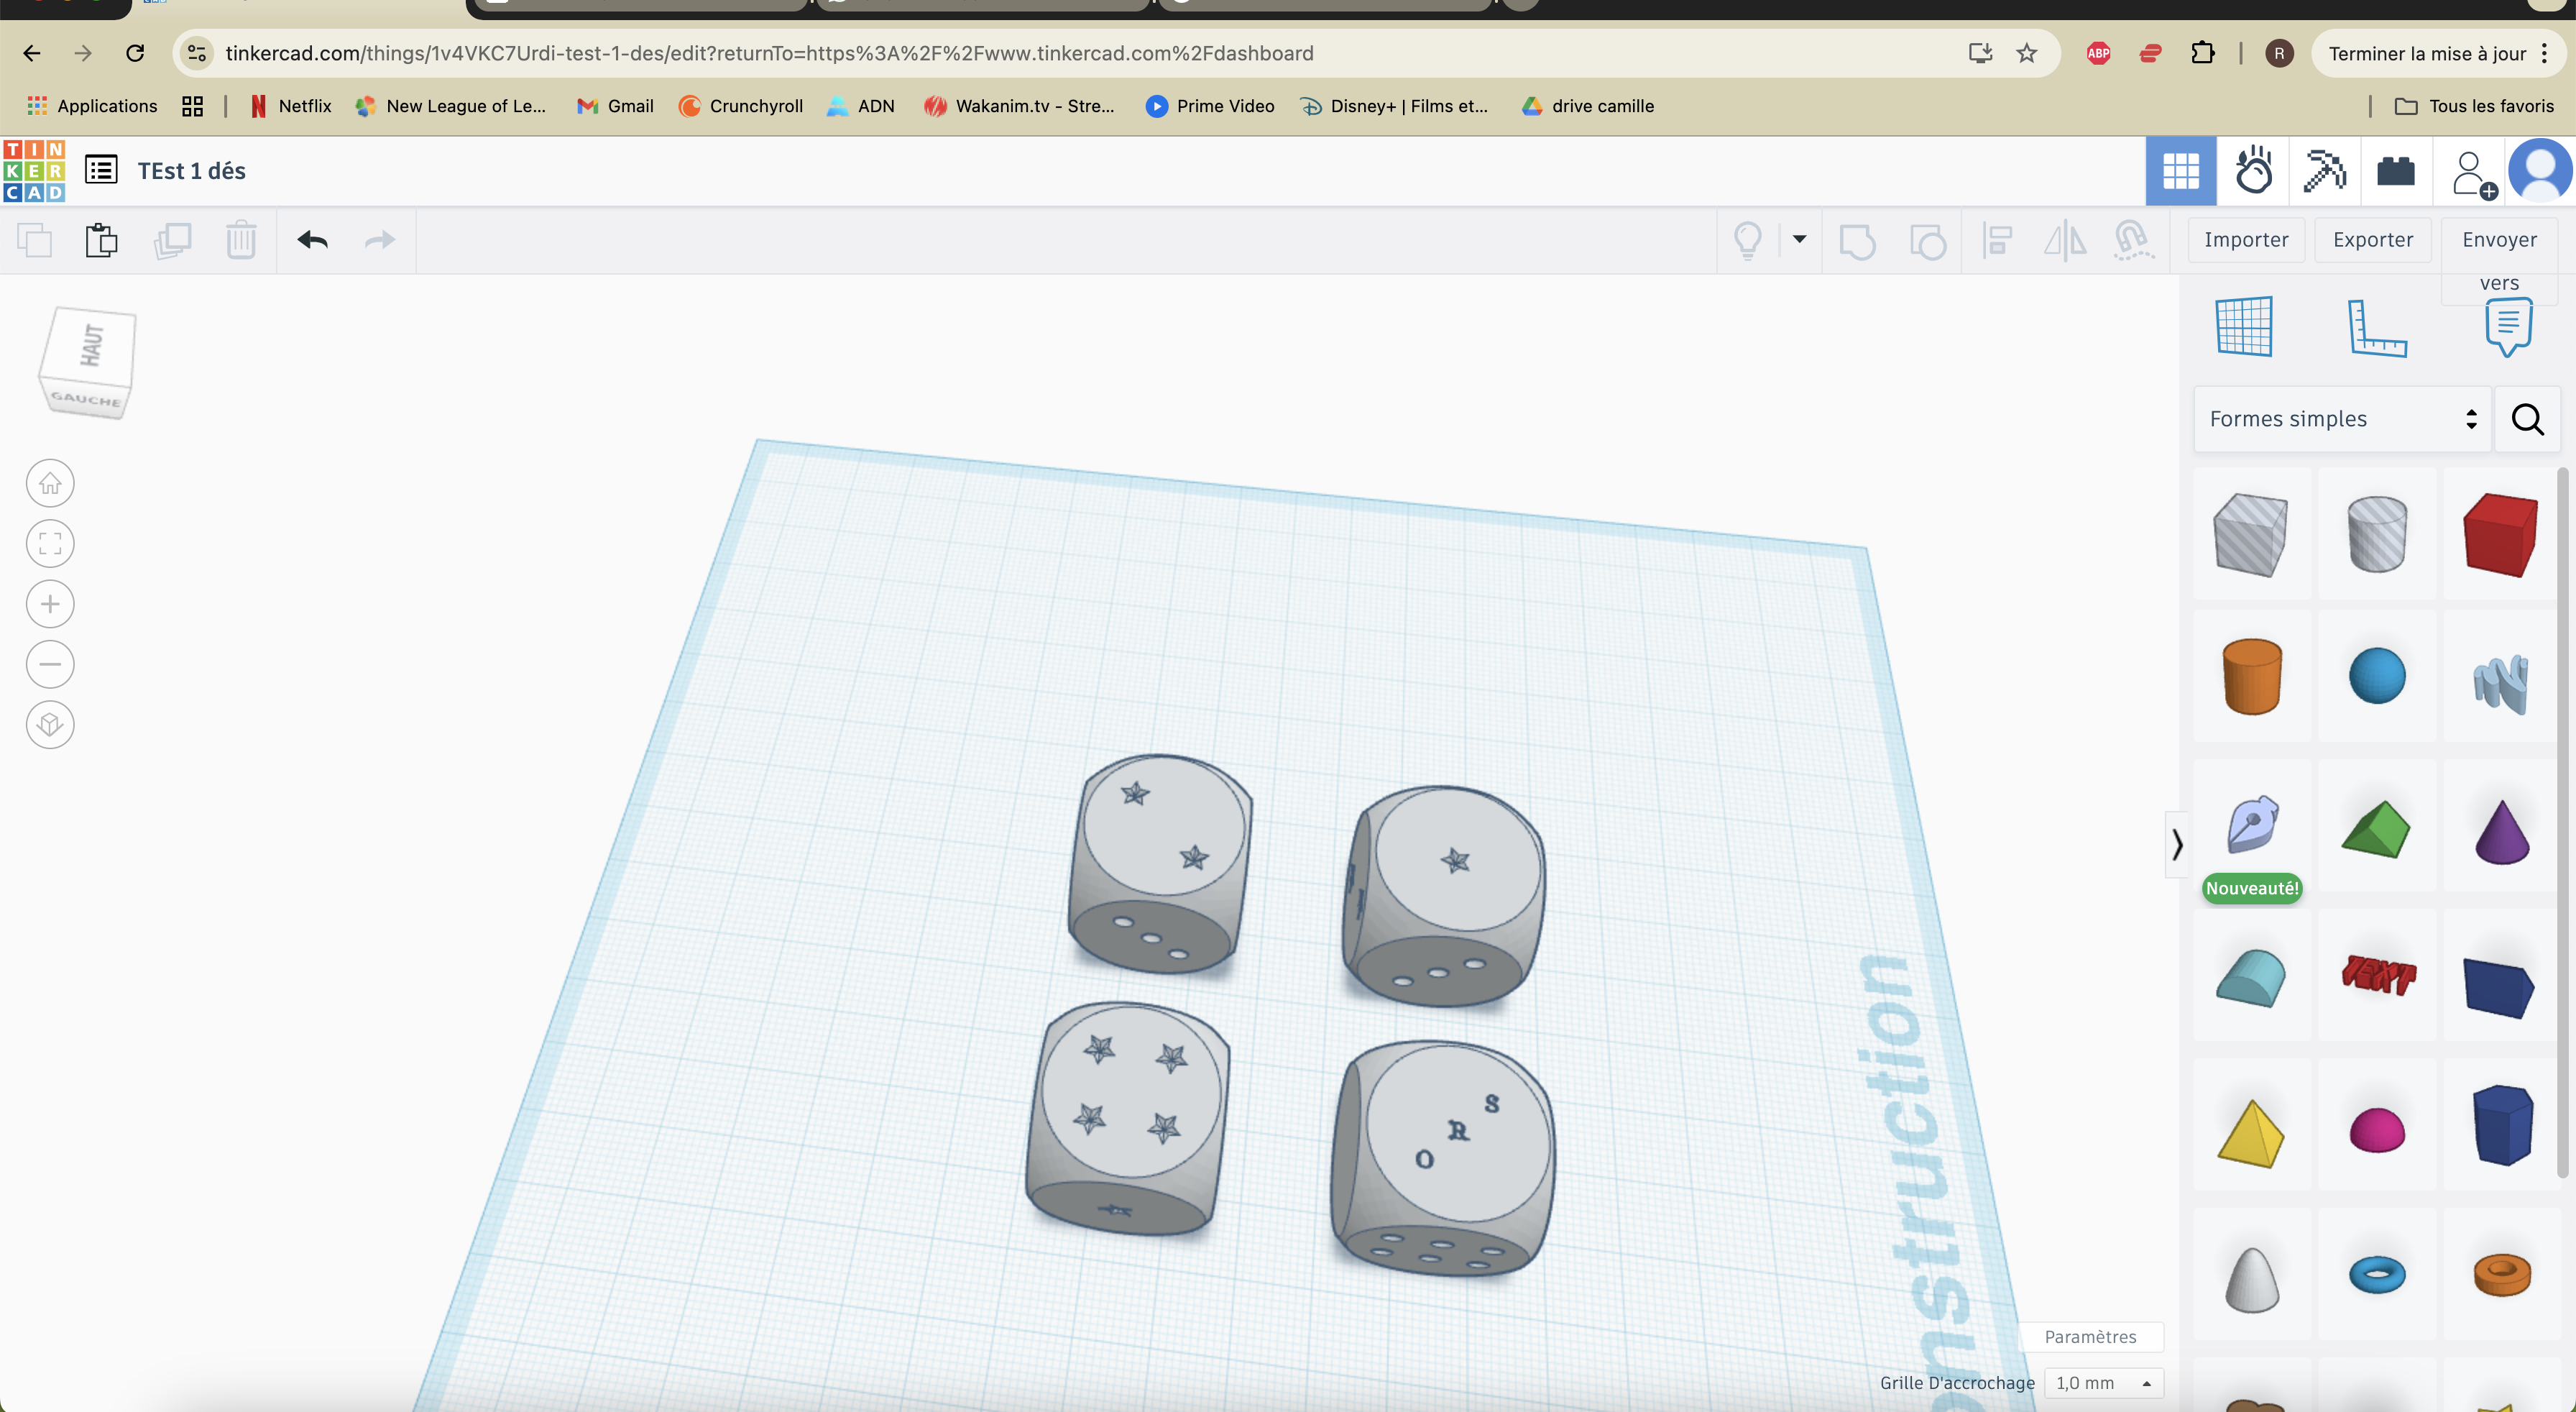
Task: Click the Duplicate and repeat icon
Action: 172,240
